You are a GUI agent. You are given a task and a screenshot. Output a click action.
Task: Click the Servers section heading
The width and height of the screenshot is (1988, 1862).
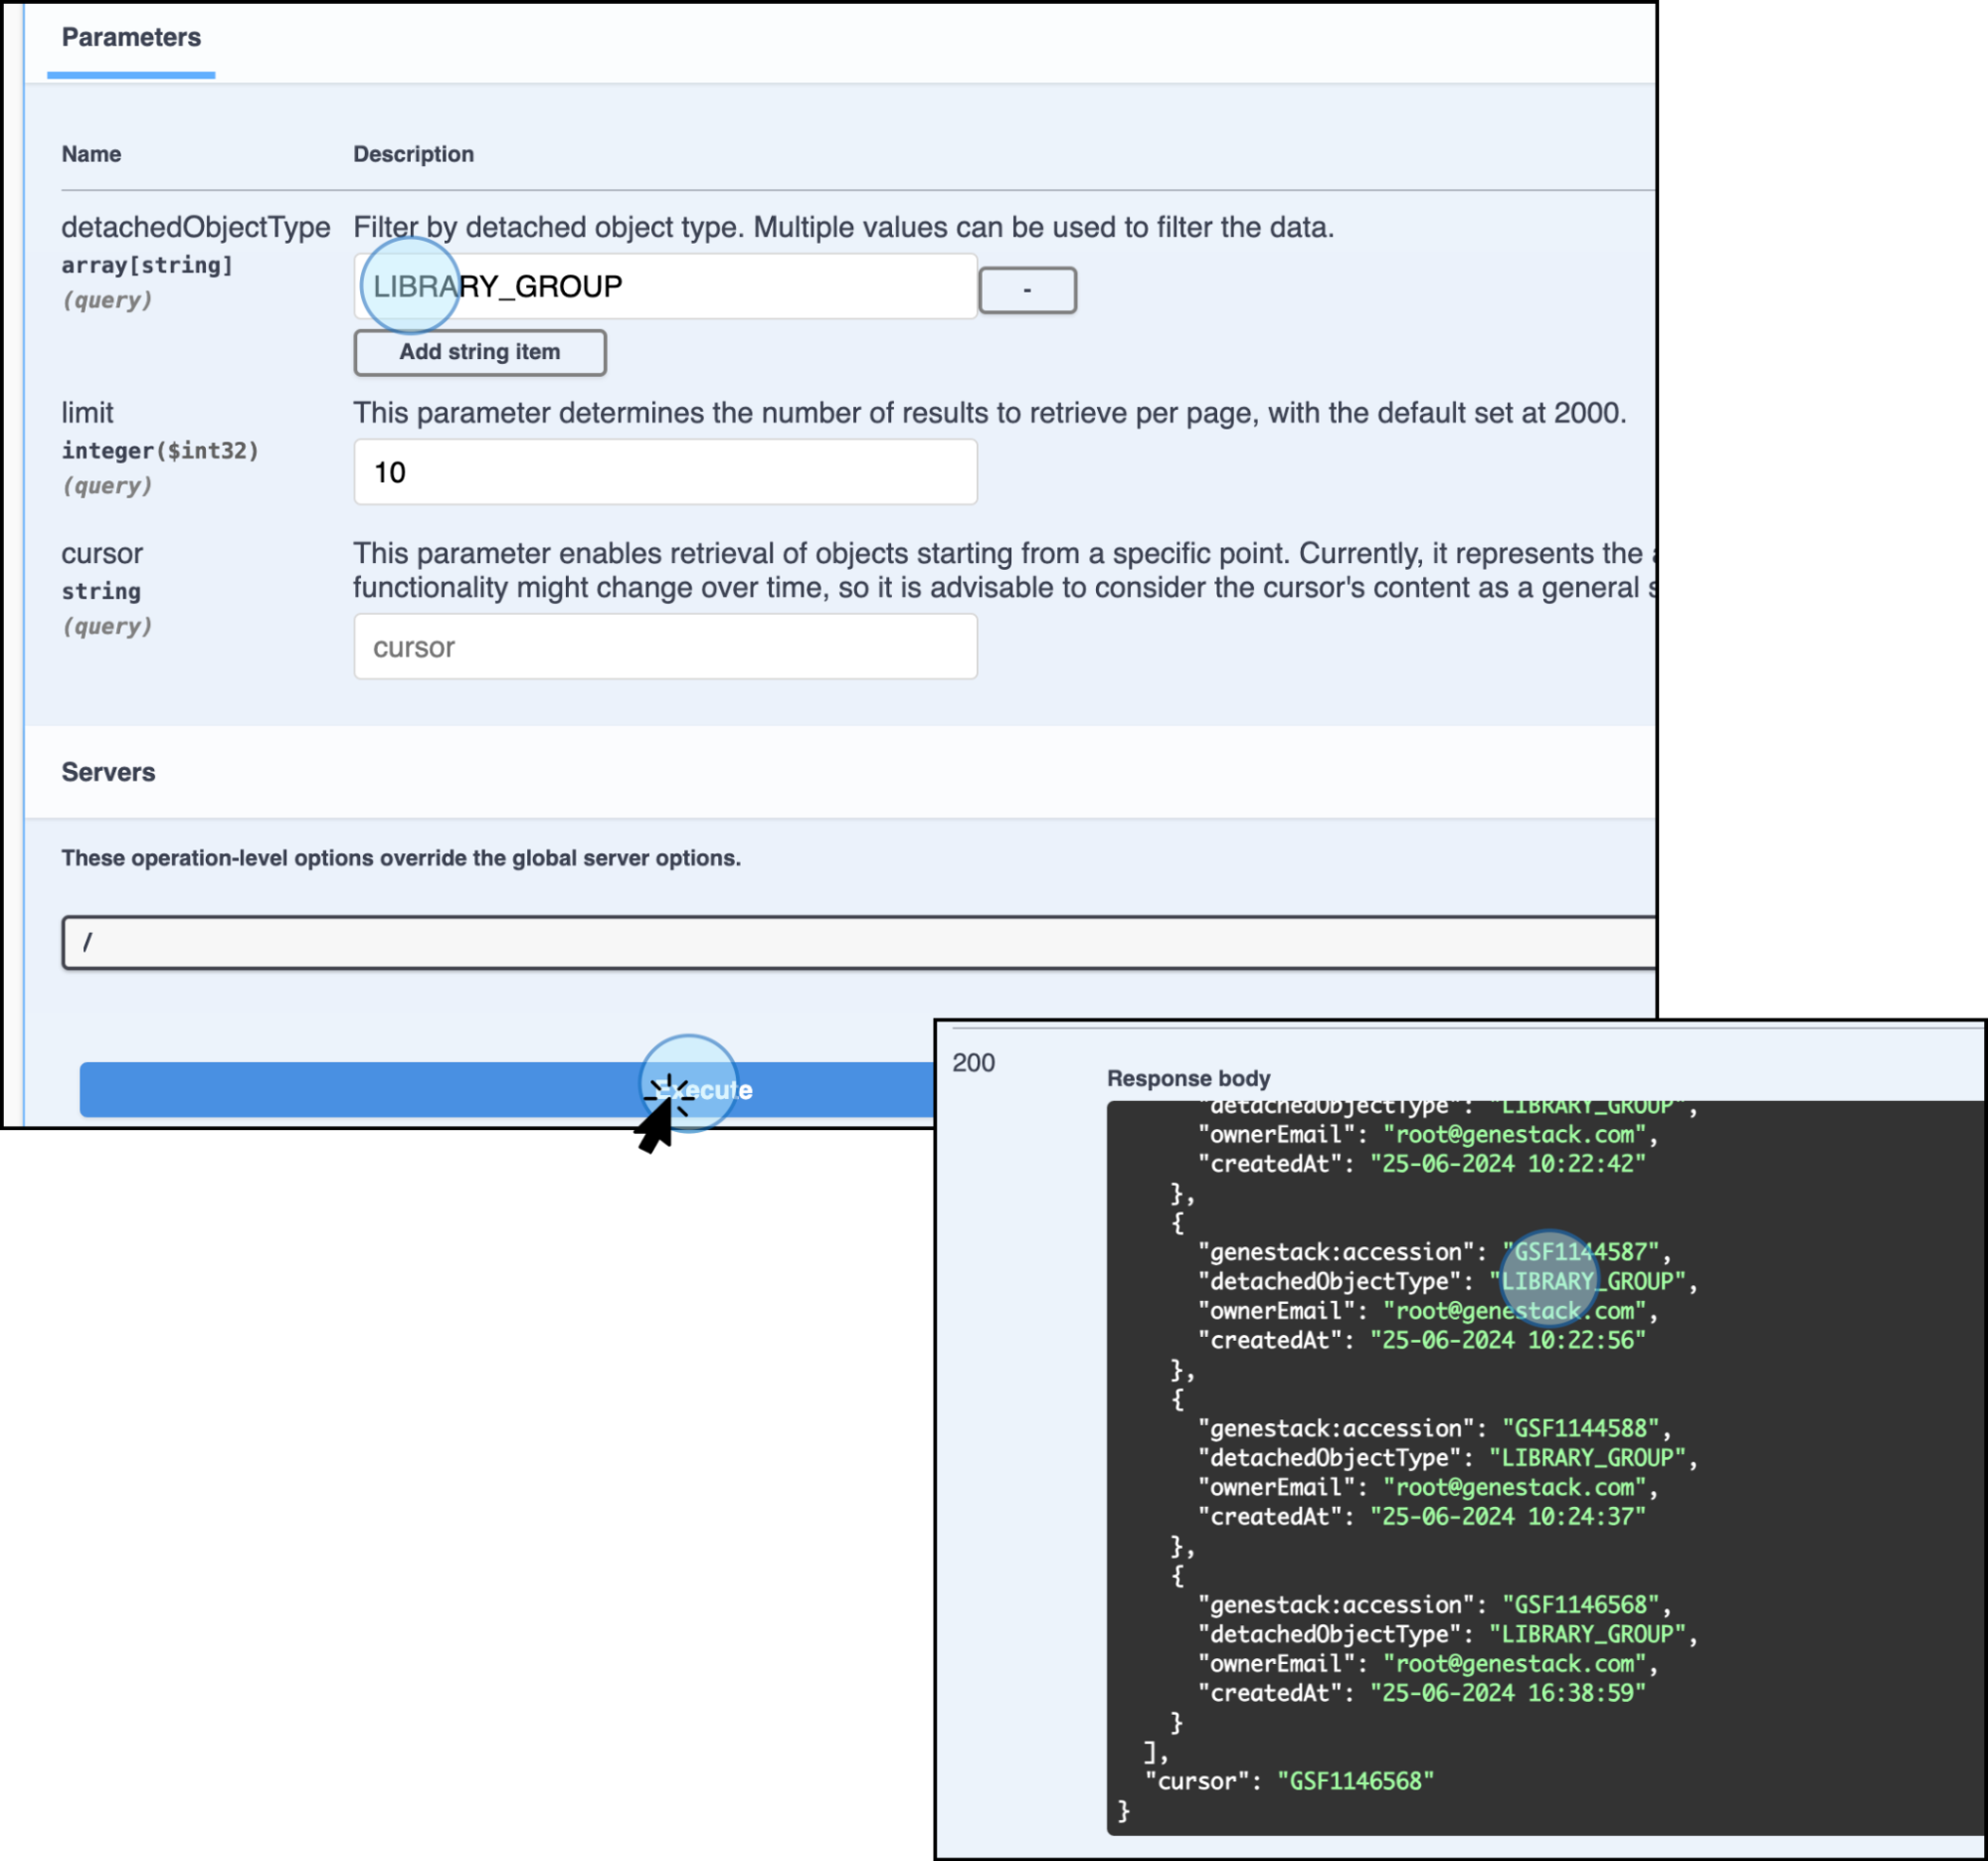[x=108, y=772]
